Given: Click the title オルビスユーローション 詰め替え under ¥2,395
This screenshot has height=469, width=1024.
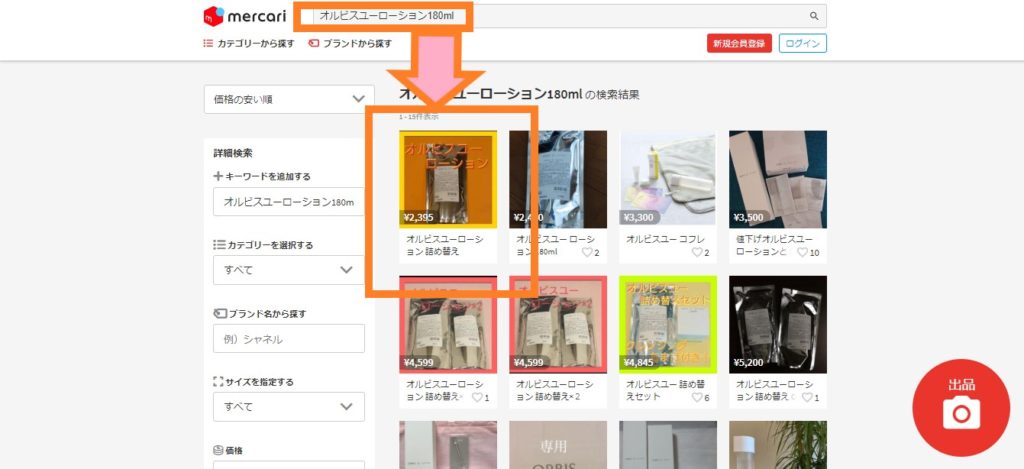Looking at the screenshot, I should (445, 245).
